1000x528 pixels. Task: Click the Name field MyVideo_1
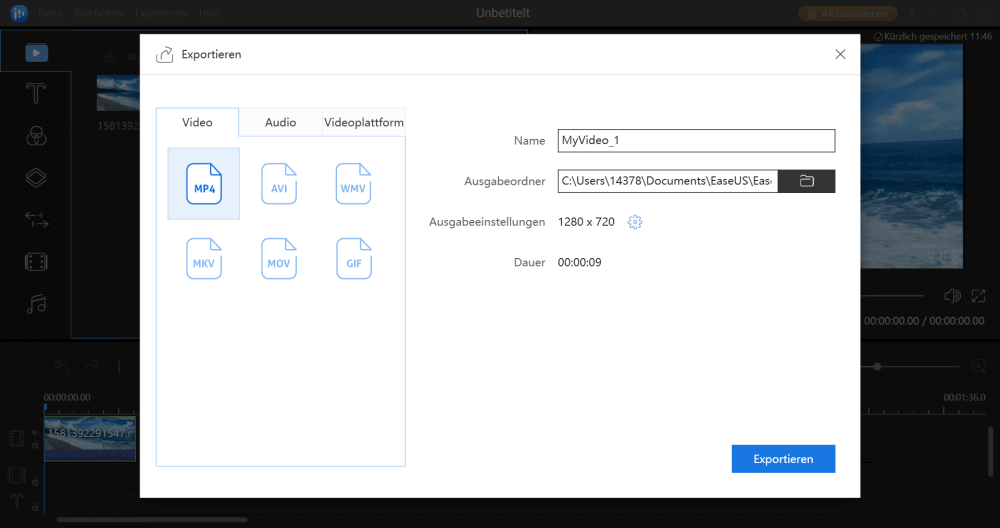click(695, 141)
